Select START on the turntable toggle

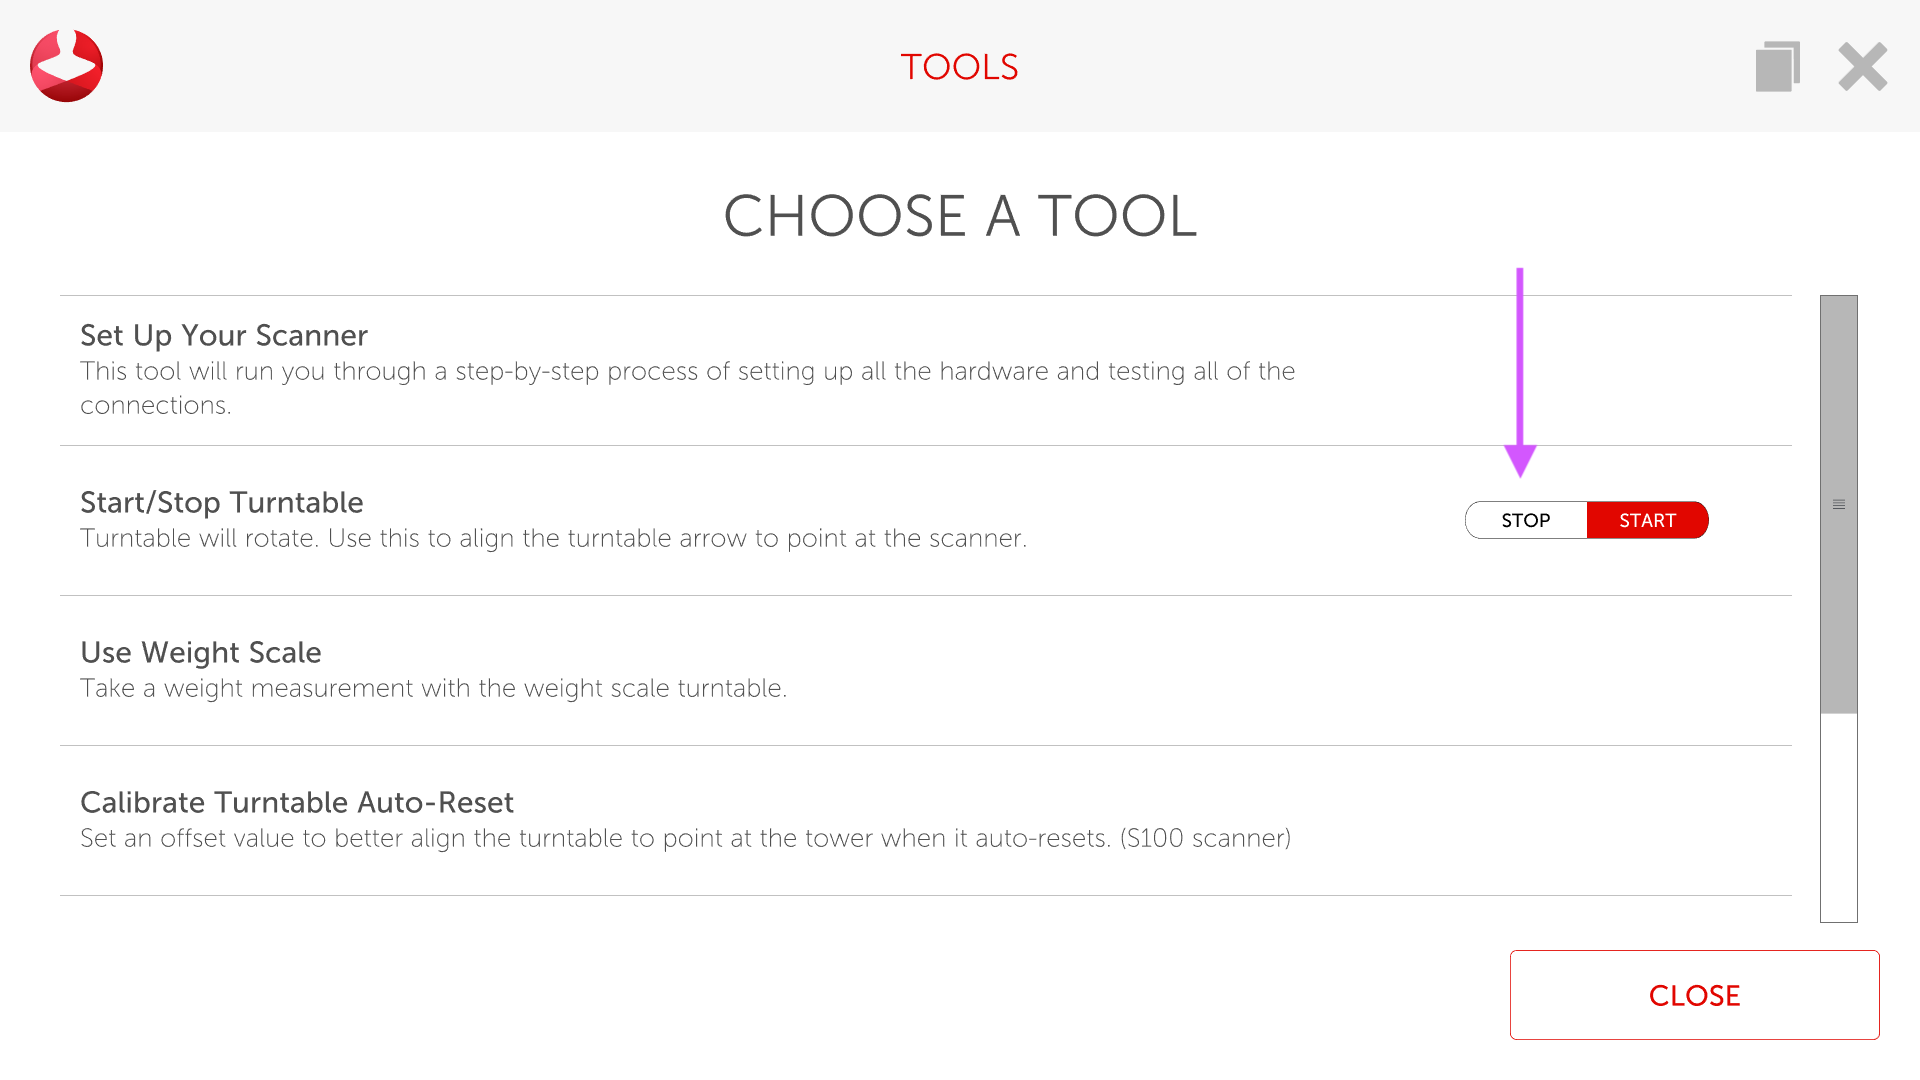pyautogui.click(x=1647, y=520)
